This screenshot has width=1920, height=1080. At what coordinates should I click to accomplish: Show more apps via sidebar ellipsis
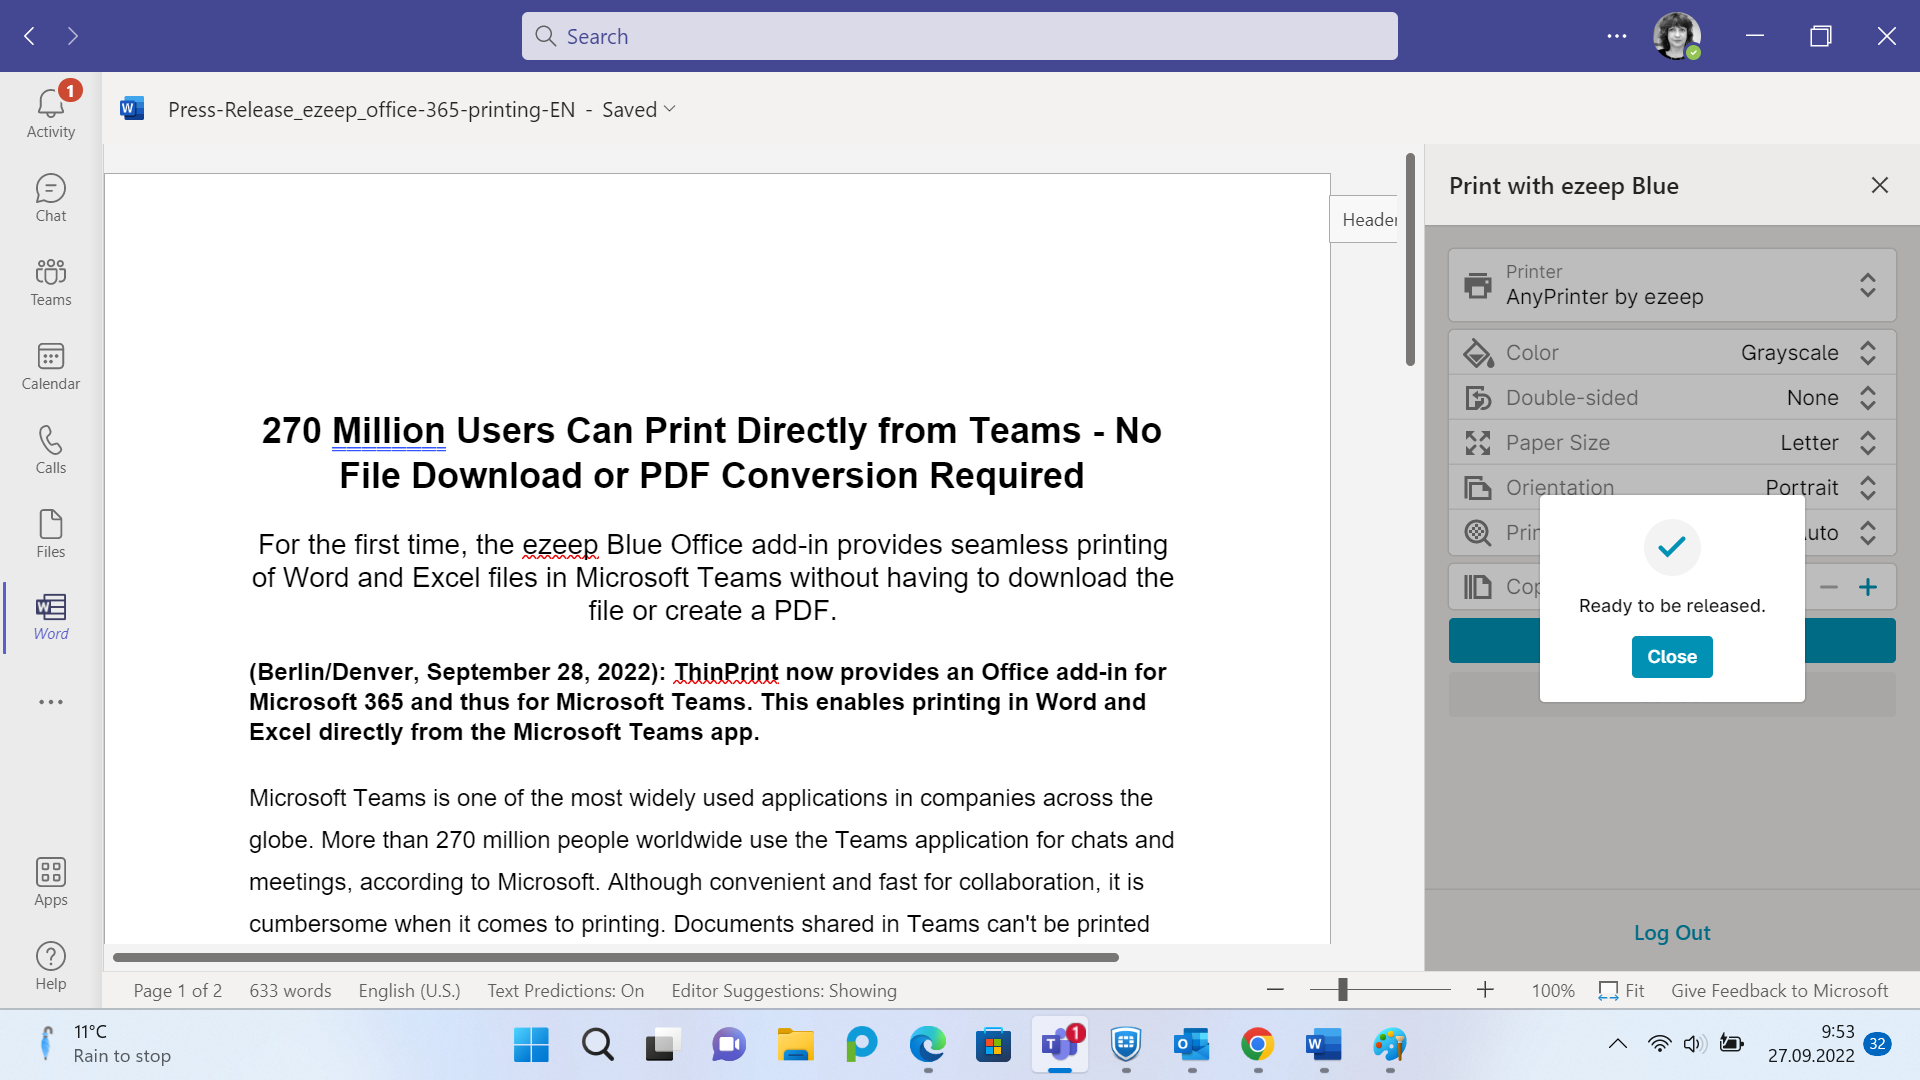point(51,702)
